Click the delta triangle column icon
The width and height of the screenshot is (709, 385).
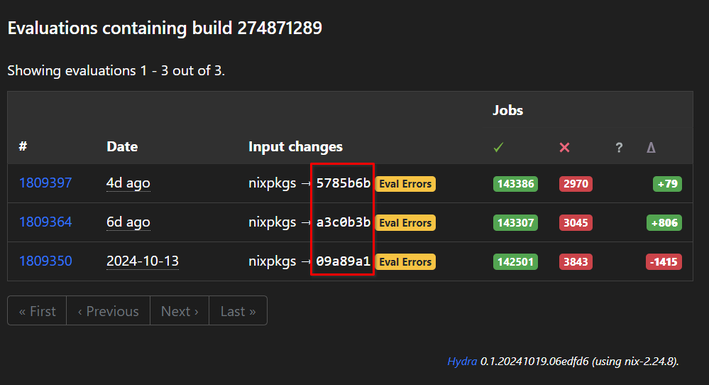[x=651, y=147]
